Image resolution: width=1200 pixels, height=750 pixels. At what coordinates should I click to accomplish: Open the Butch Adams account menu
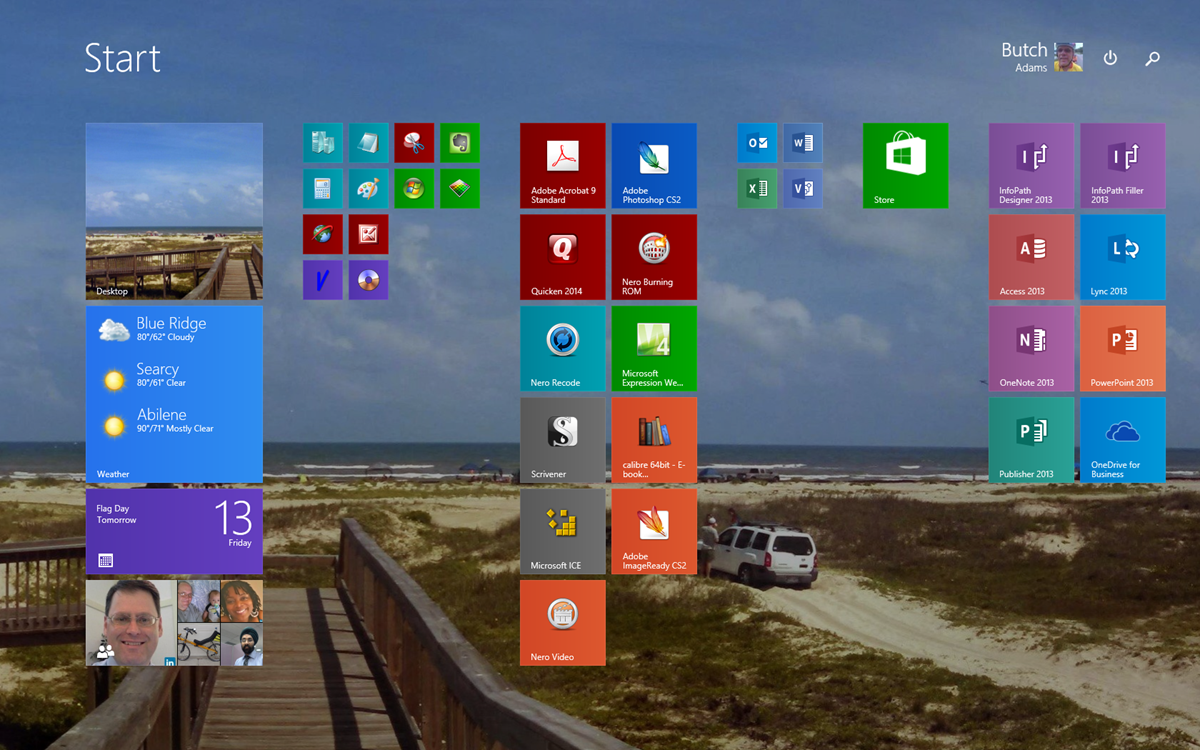1042,57
